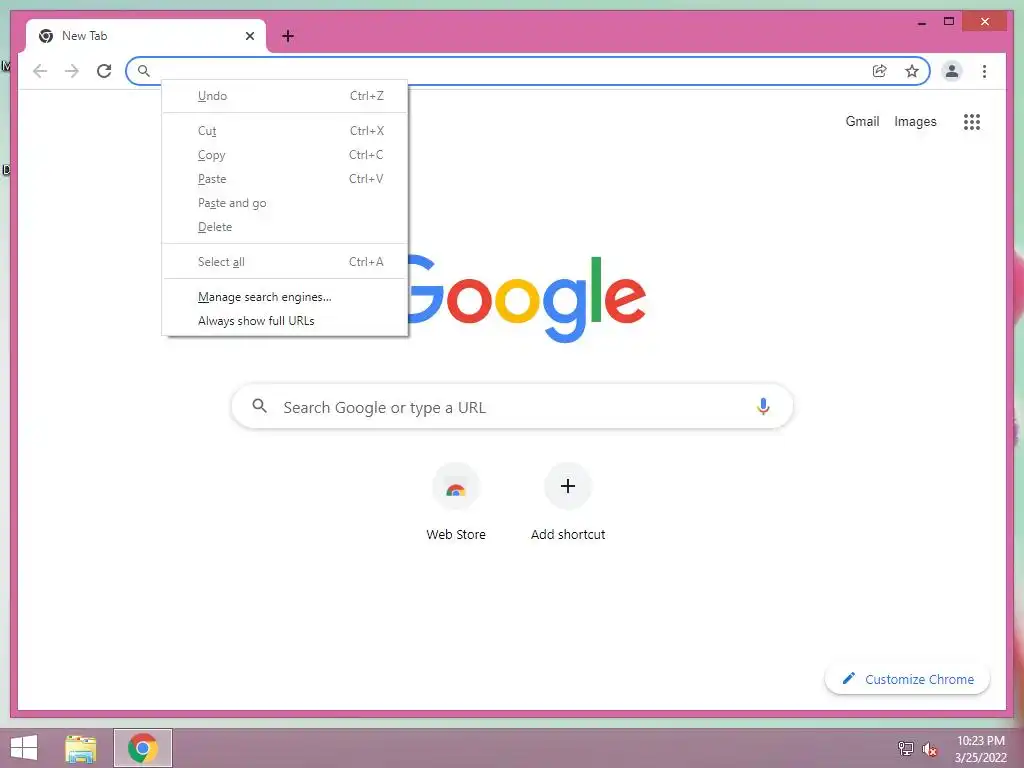Open the profile avatar menu

[952, 71]
